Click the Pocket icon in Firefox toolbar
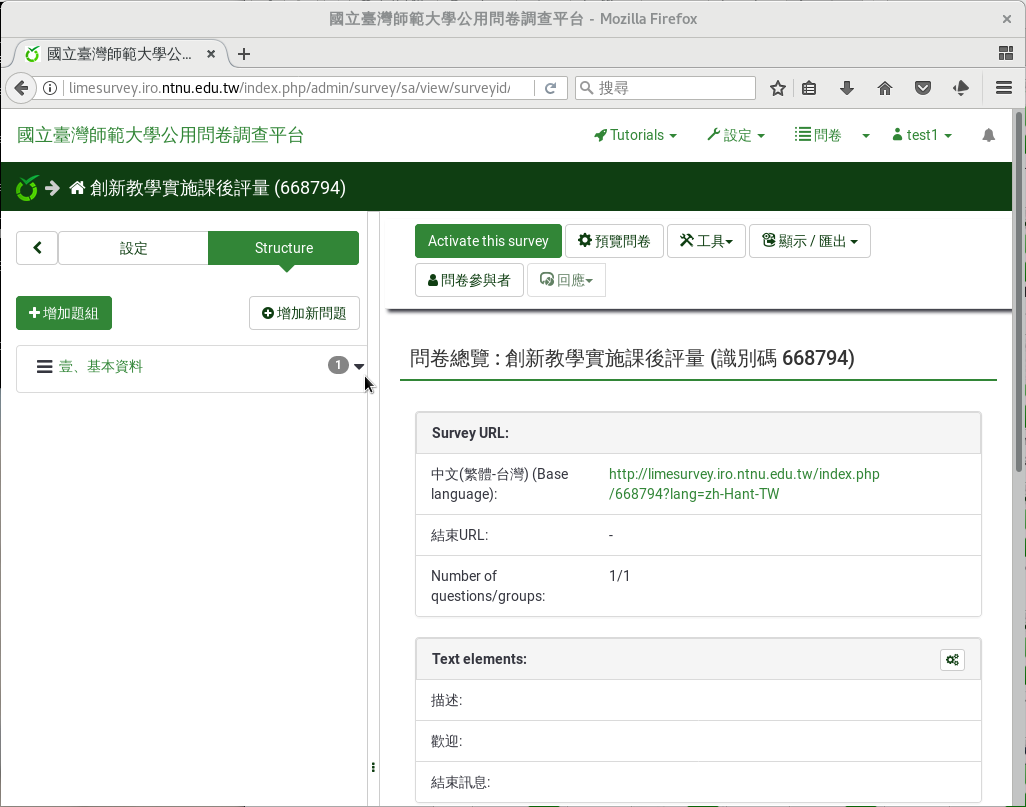 (x=923, y=88)
